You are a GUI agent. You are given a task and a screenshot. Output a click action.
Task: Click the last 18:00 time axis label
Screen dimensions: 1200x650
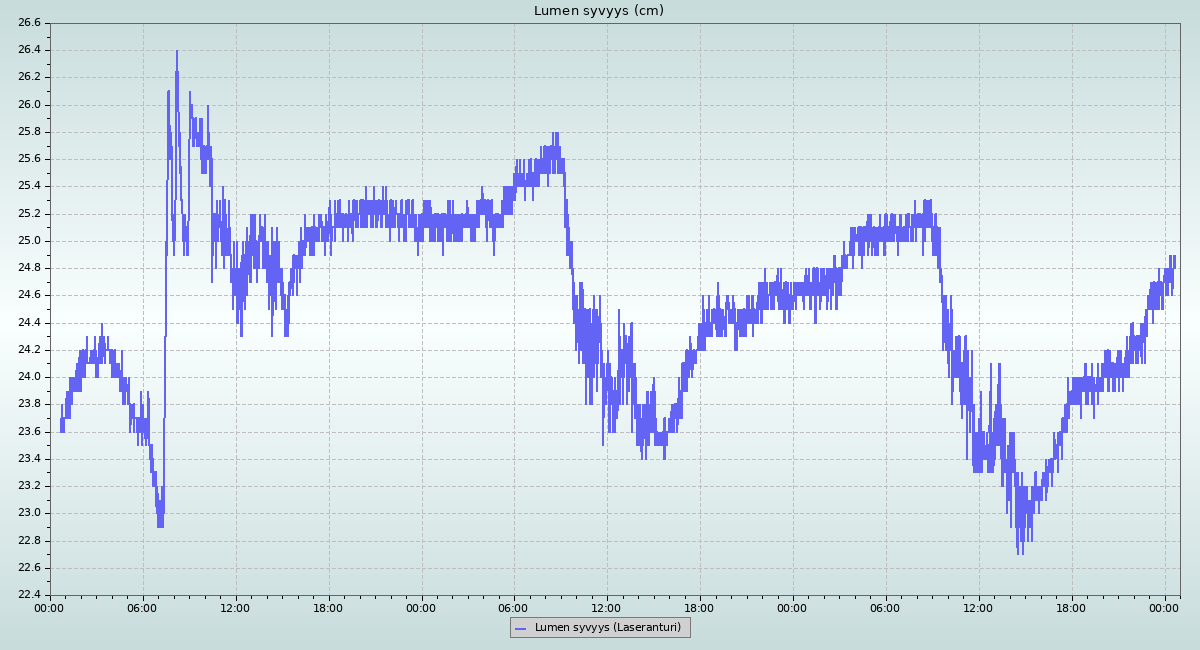(x=1071, y=607)
